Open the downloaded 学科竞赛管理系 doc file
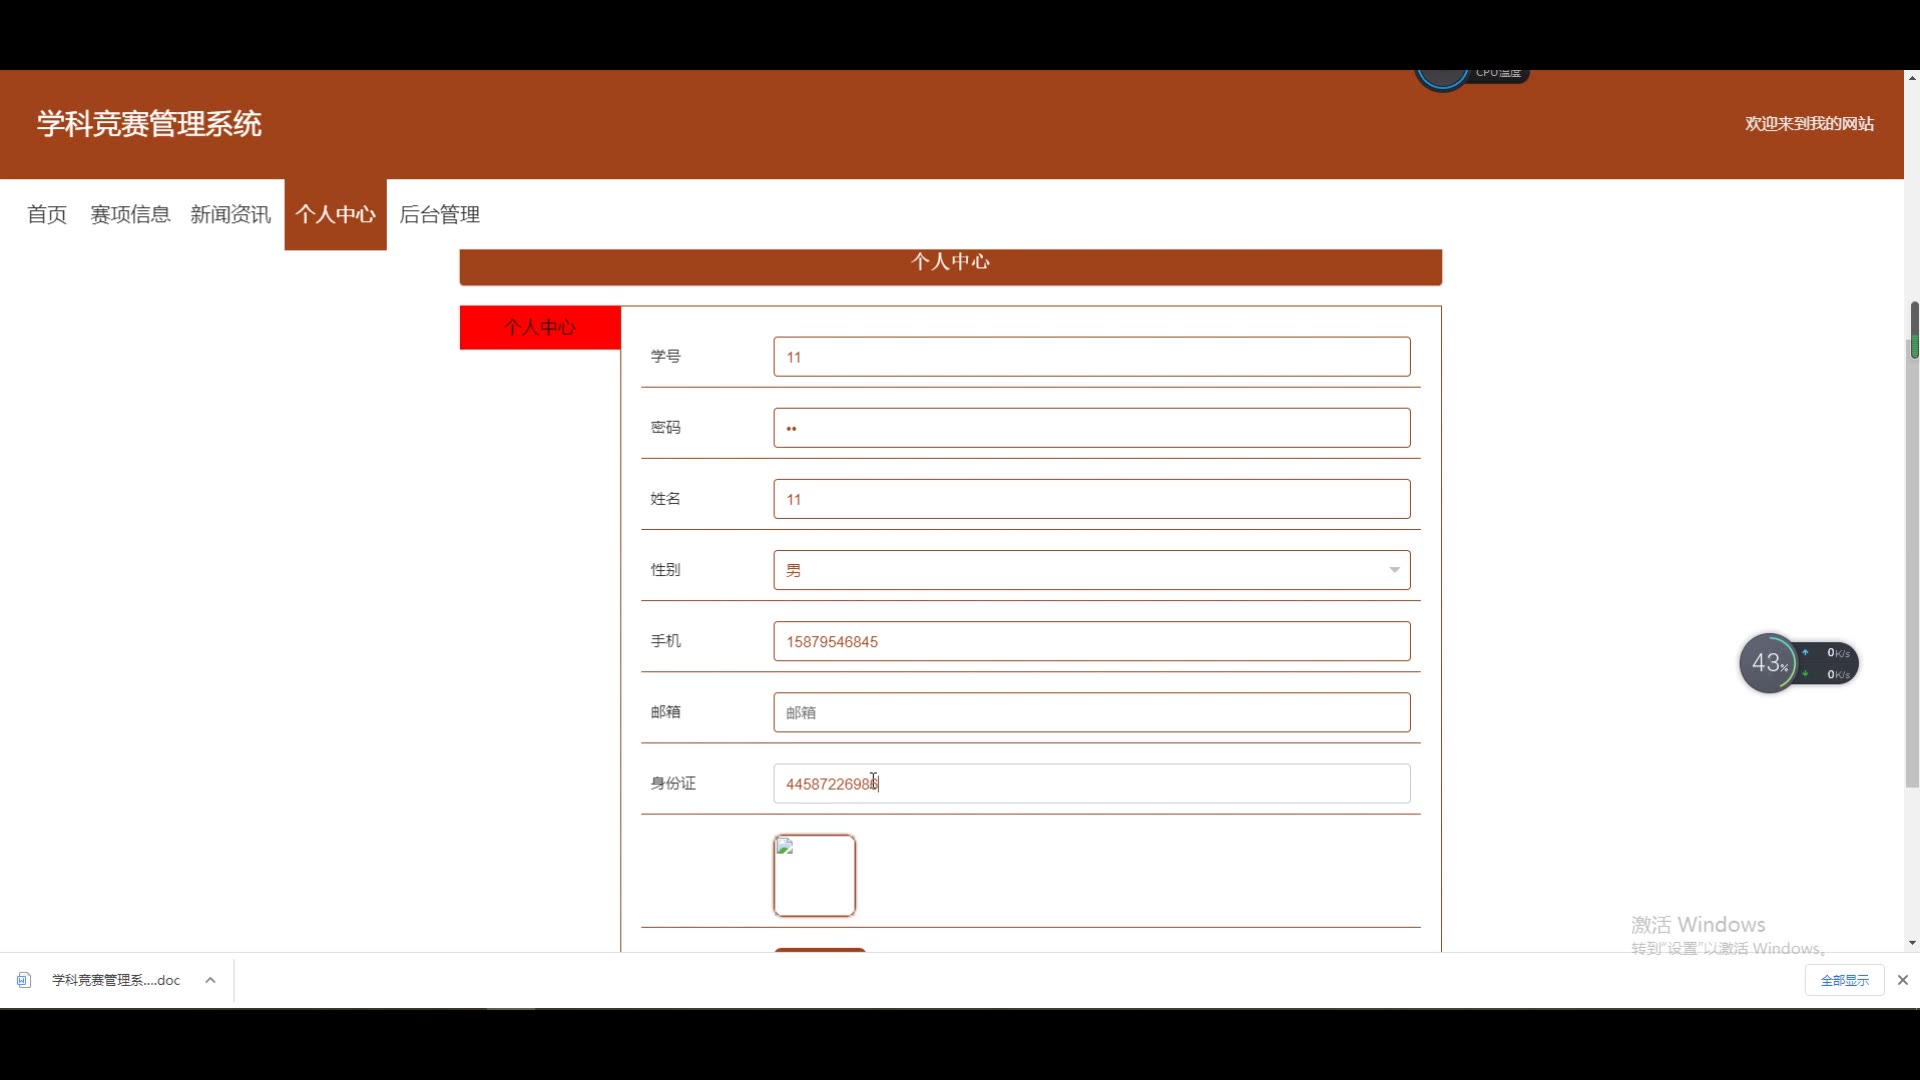Image resolution: width=1920 pixels, height=1080 pixels. coord(116,980)
